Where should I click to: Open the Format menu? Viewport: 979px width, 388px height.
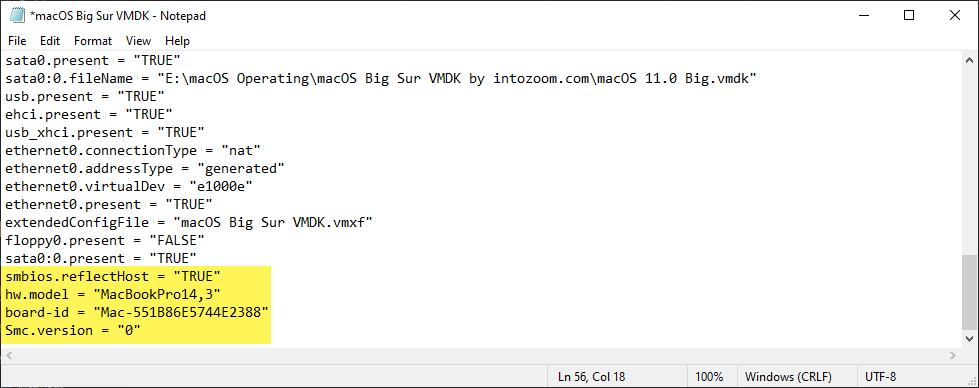(x=93, y=41)
